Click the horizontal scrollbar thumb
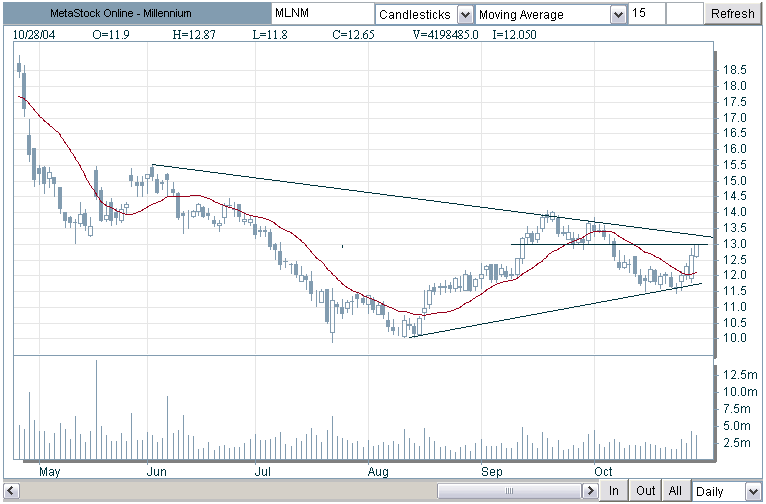Viewport: 766px width, 504px height. [510, 490]
